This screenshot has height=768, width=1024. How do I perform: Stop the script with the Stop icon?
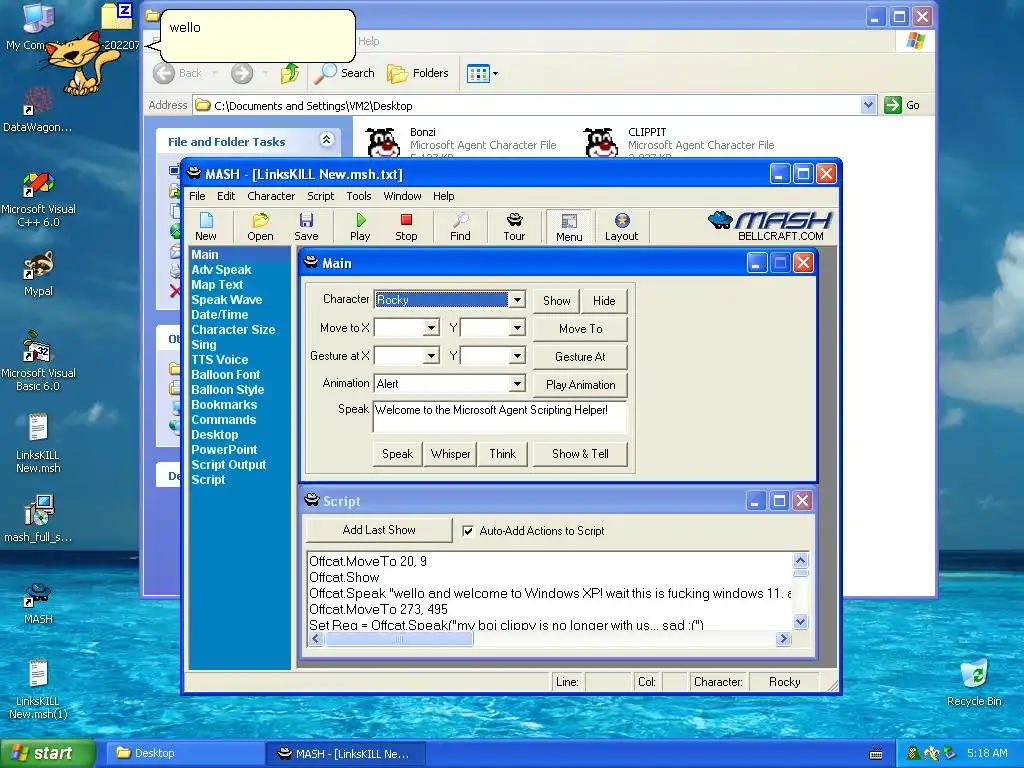[x=406, y=226]
